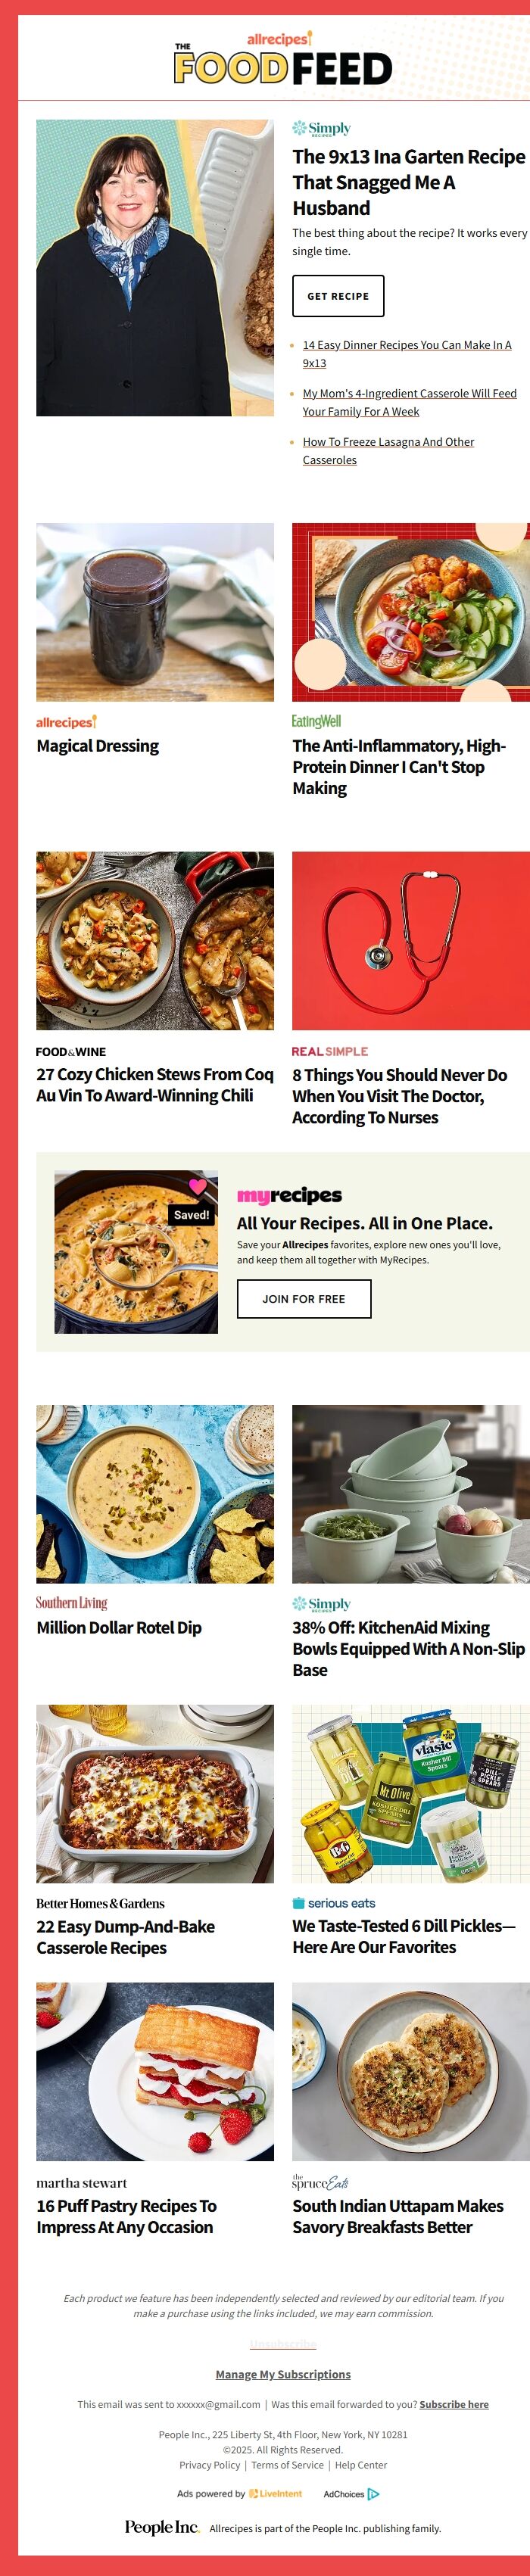This screenshot has height=2576, width=530.
Task: Click the EatingWell brand logo
Action: (x=316, y=721)
